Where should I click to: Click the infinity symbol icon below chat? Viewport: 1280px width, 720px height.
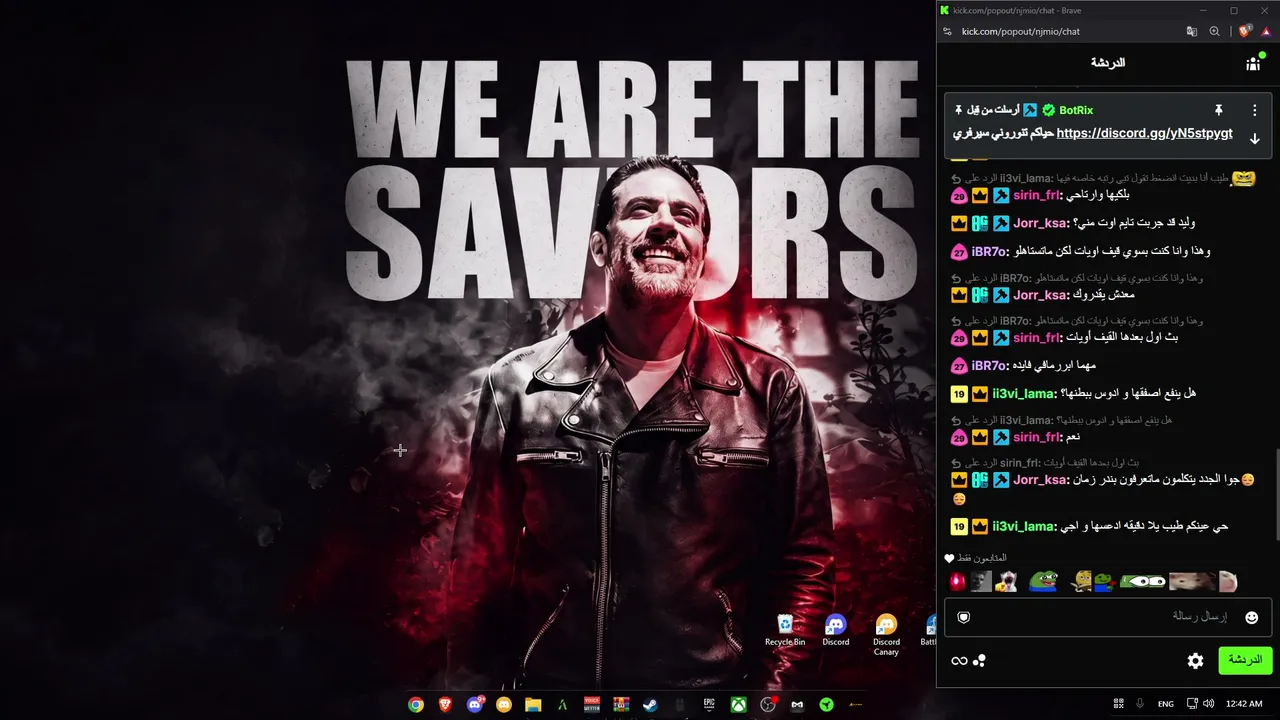tap(959, 661)
